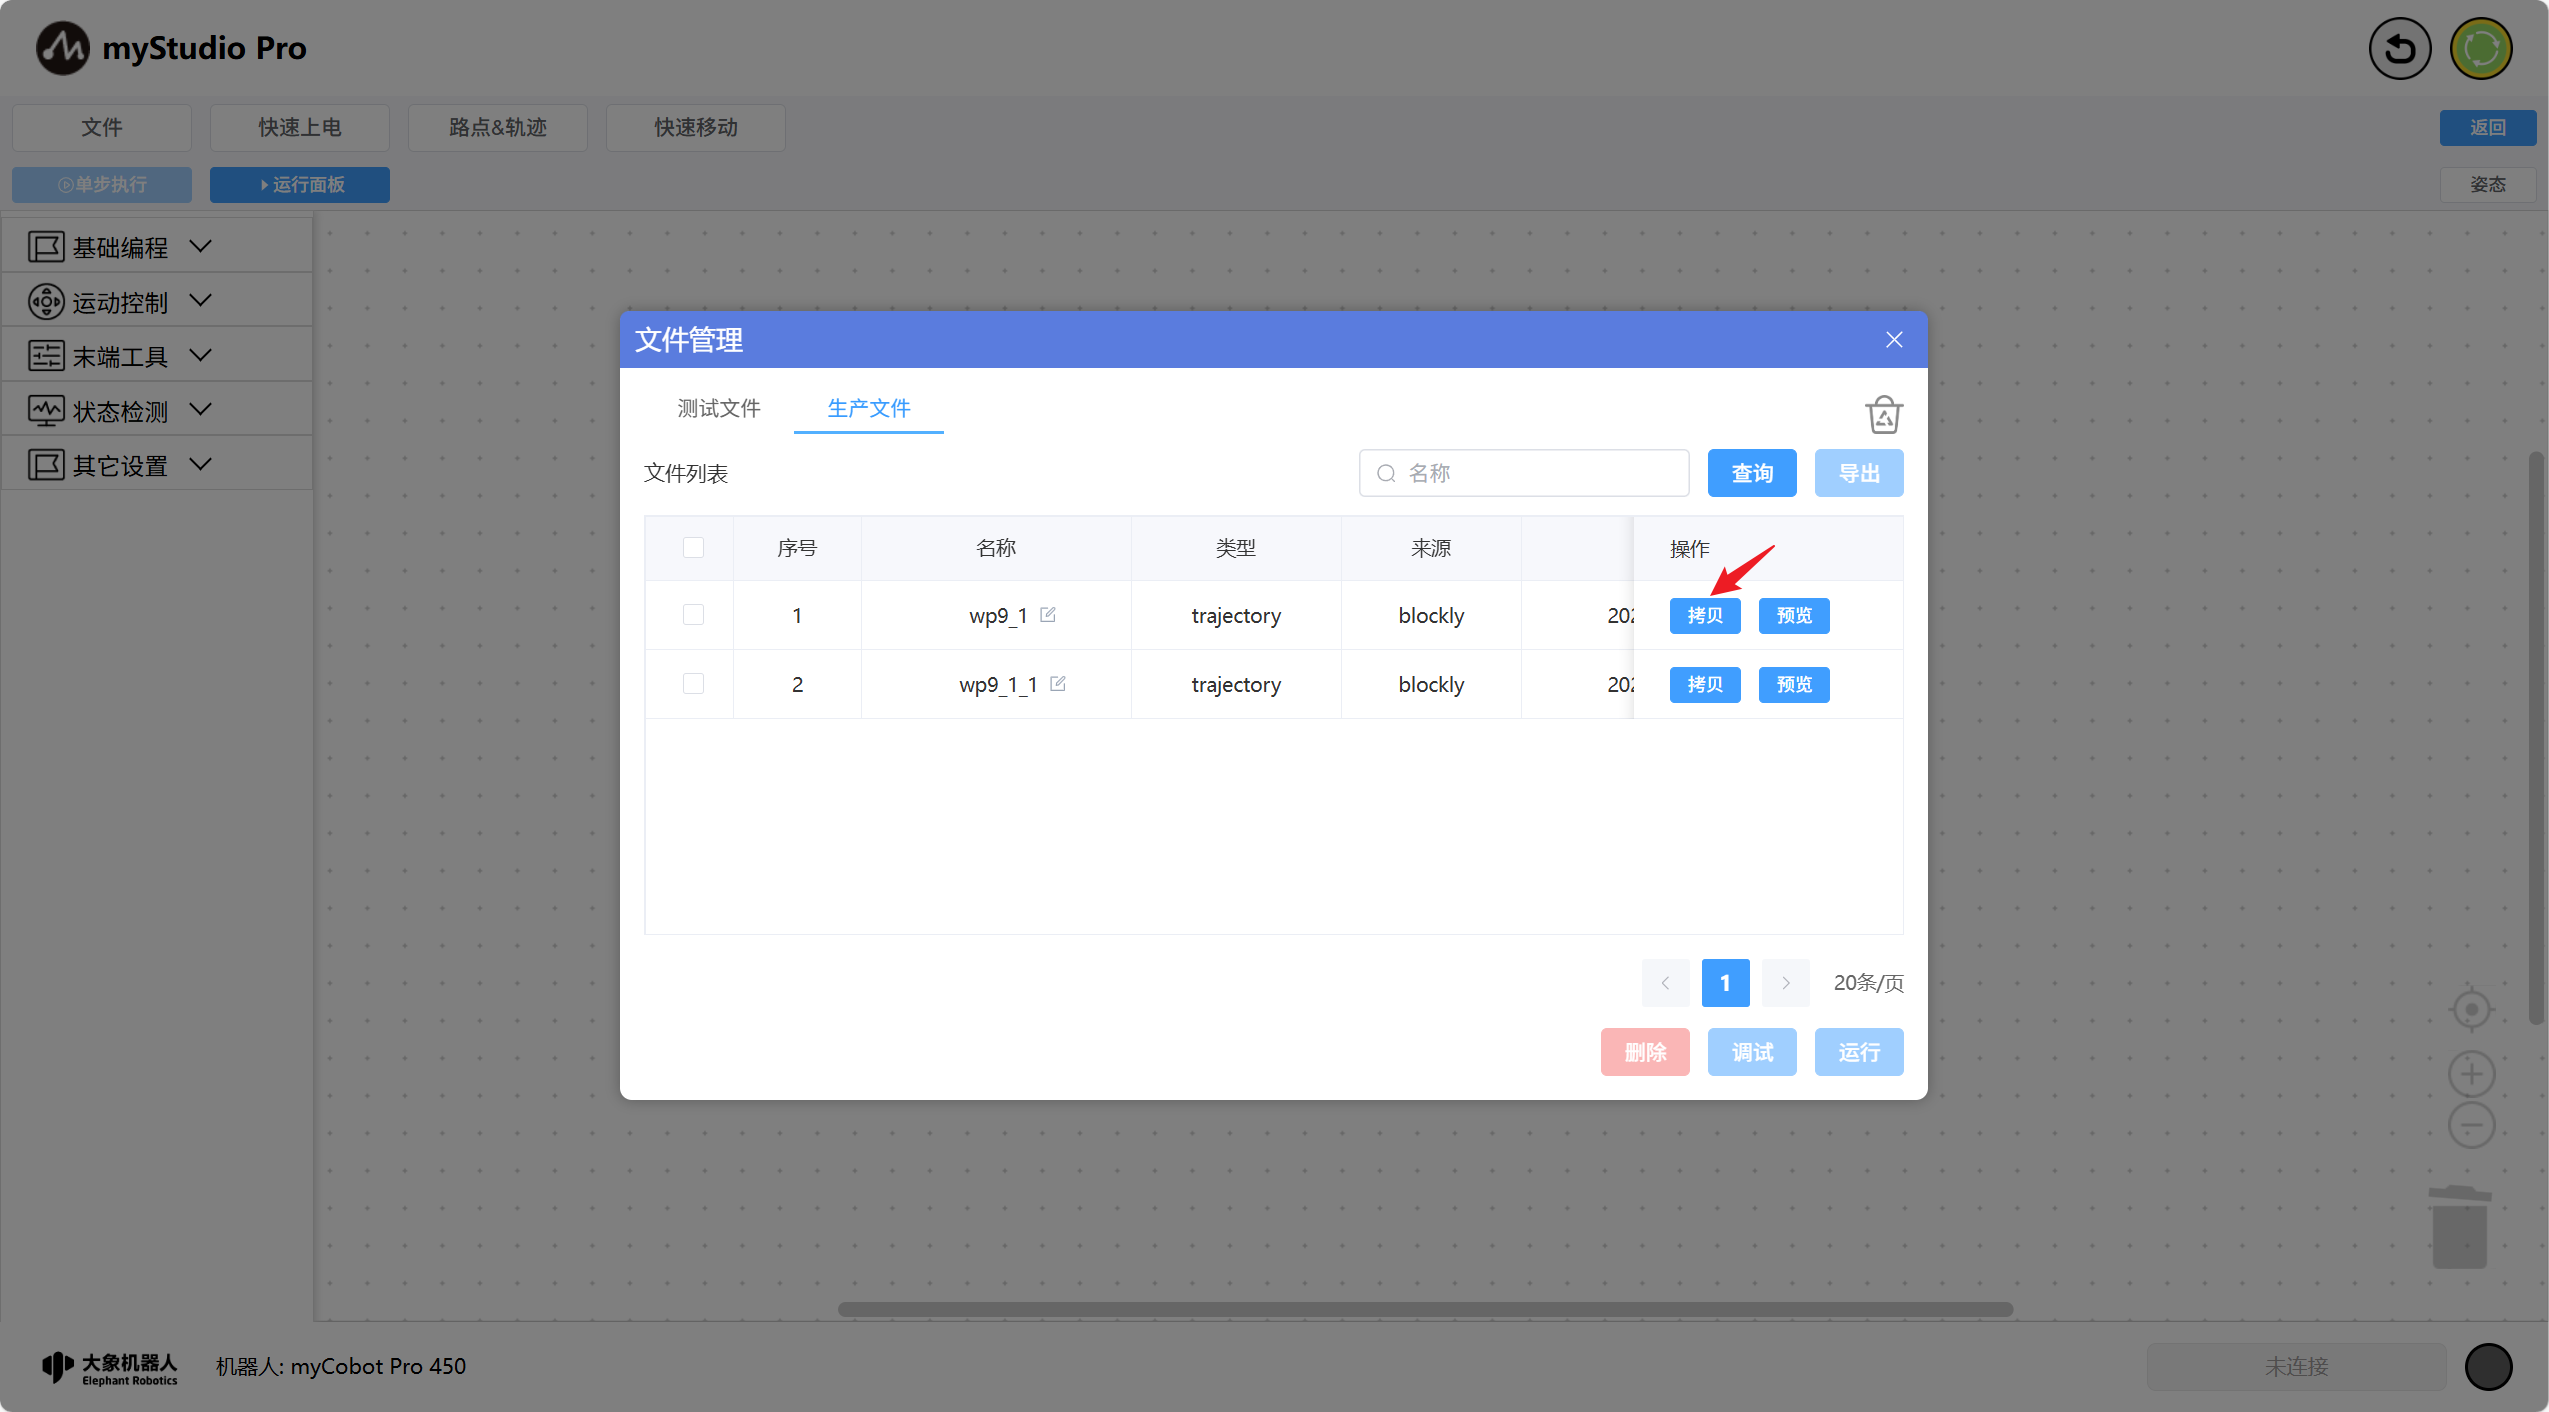This screenshot has height=1412, width=2549.
Task: Click the center-workspace target icon
Action: point(2471,1010)
